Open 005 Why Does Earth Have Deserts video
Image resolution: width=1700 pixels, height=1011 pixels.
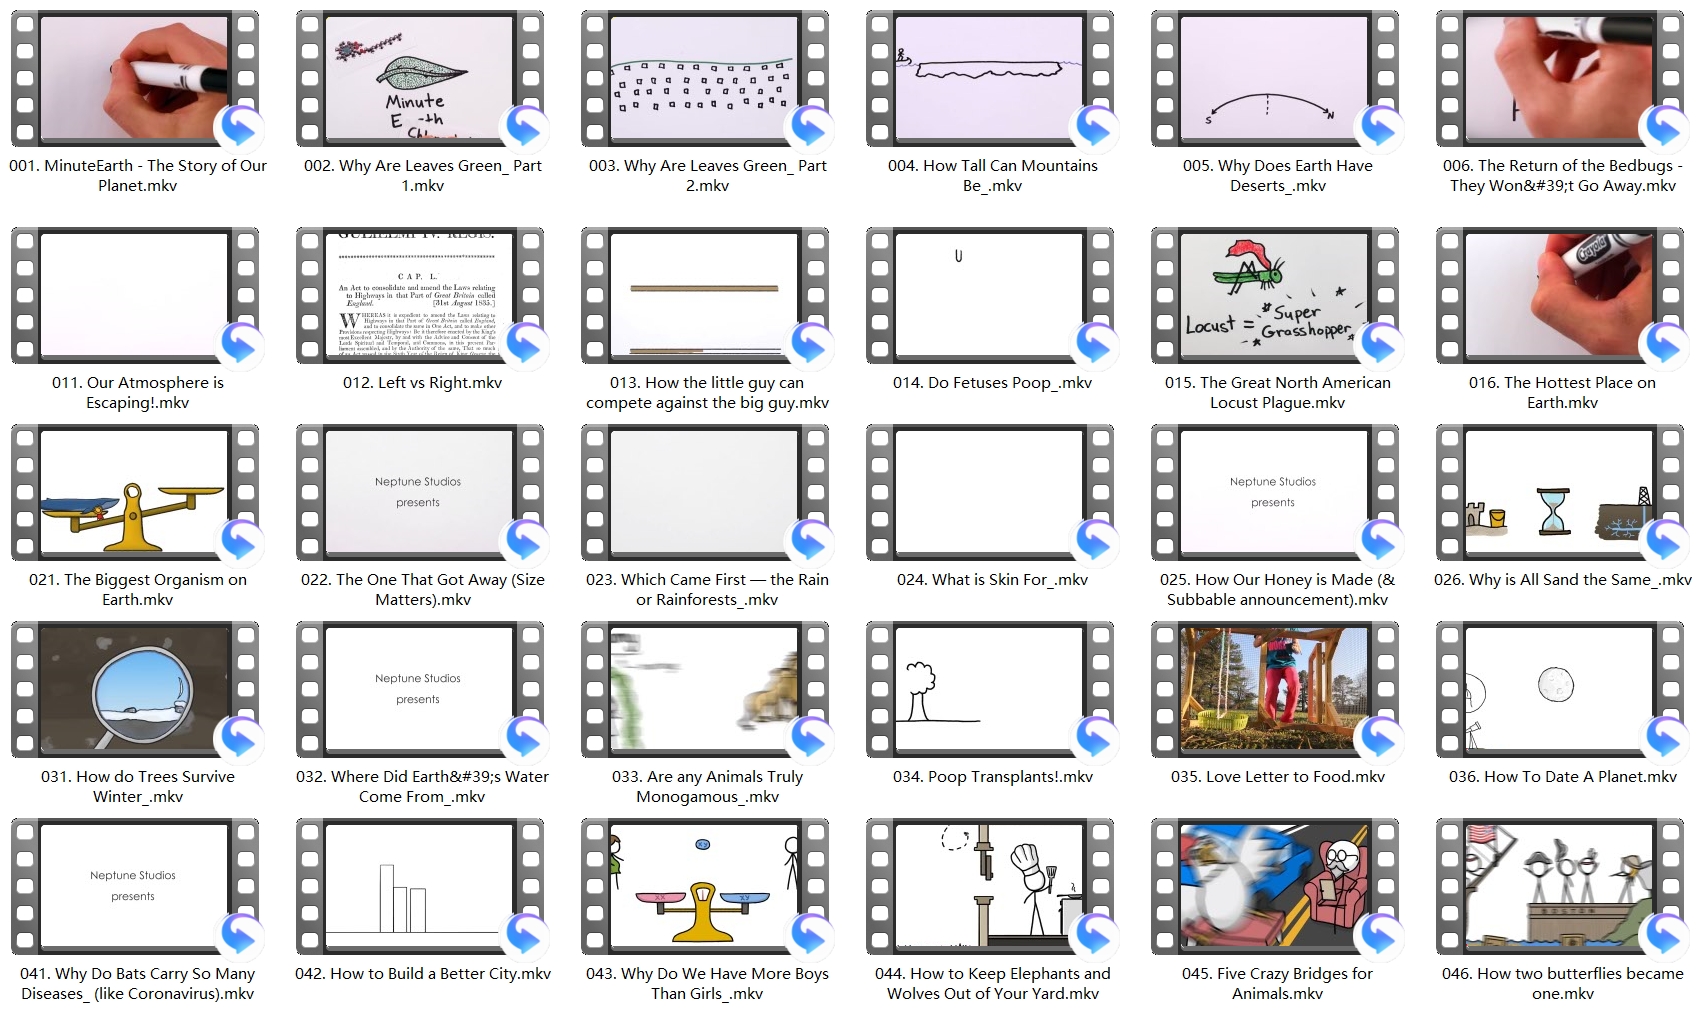(x=1275, y=80)
